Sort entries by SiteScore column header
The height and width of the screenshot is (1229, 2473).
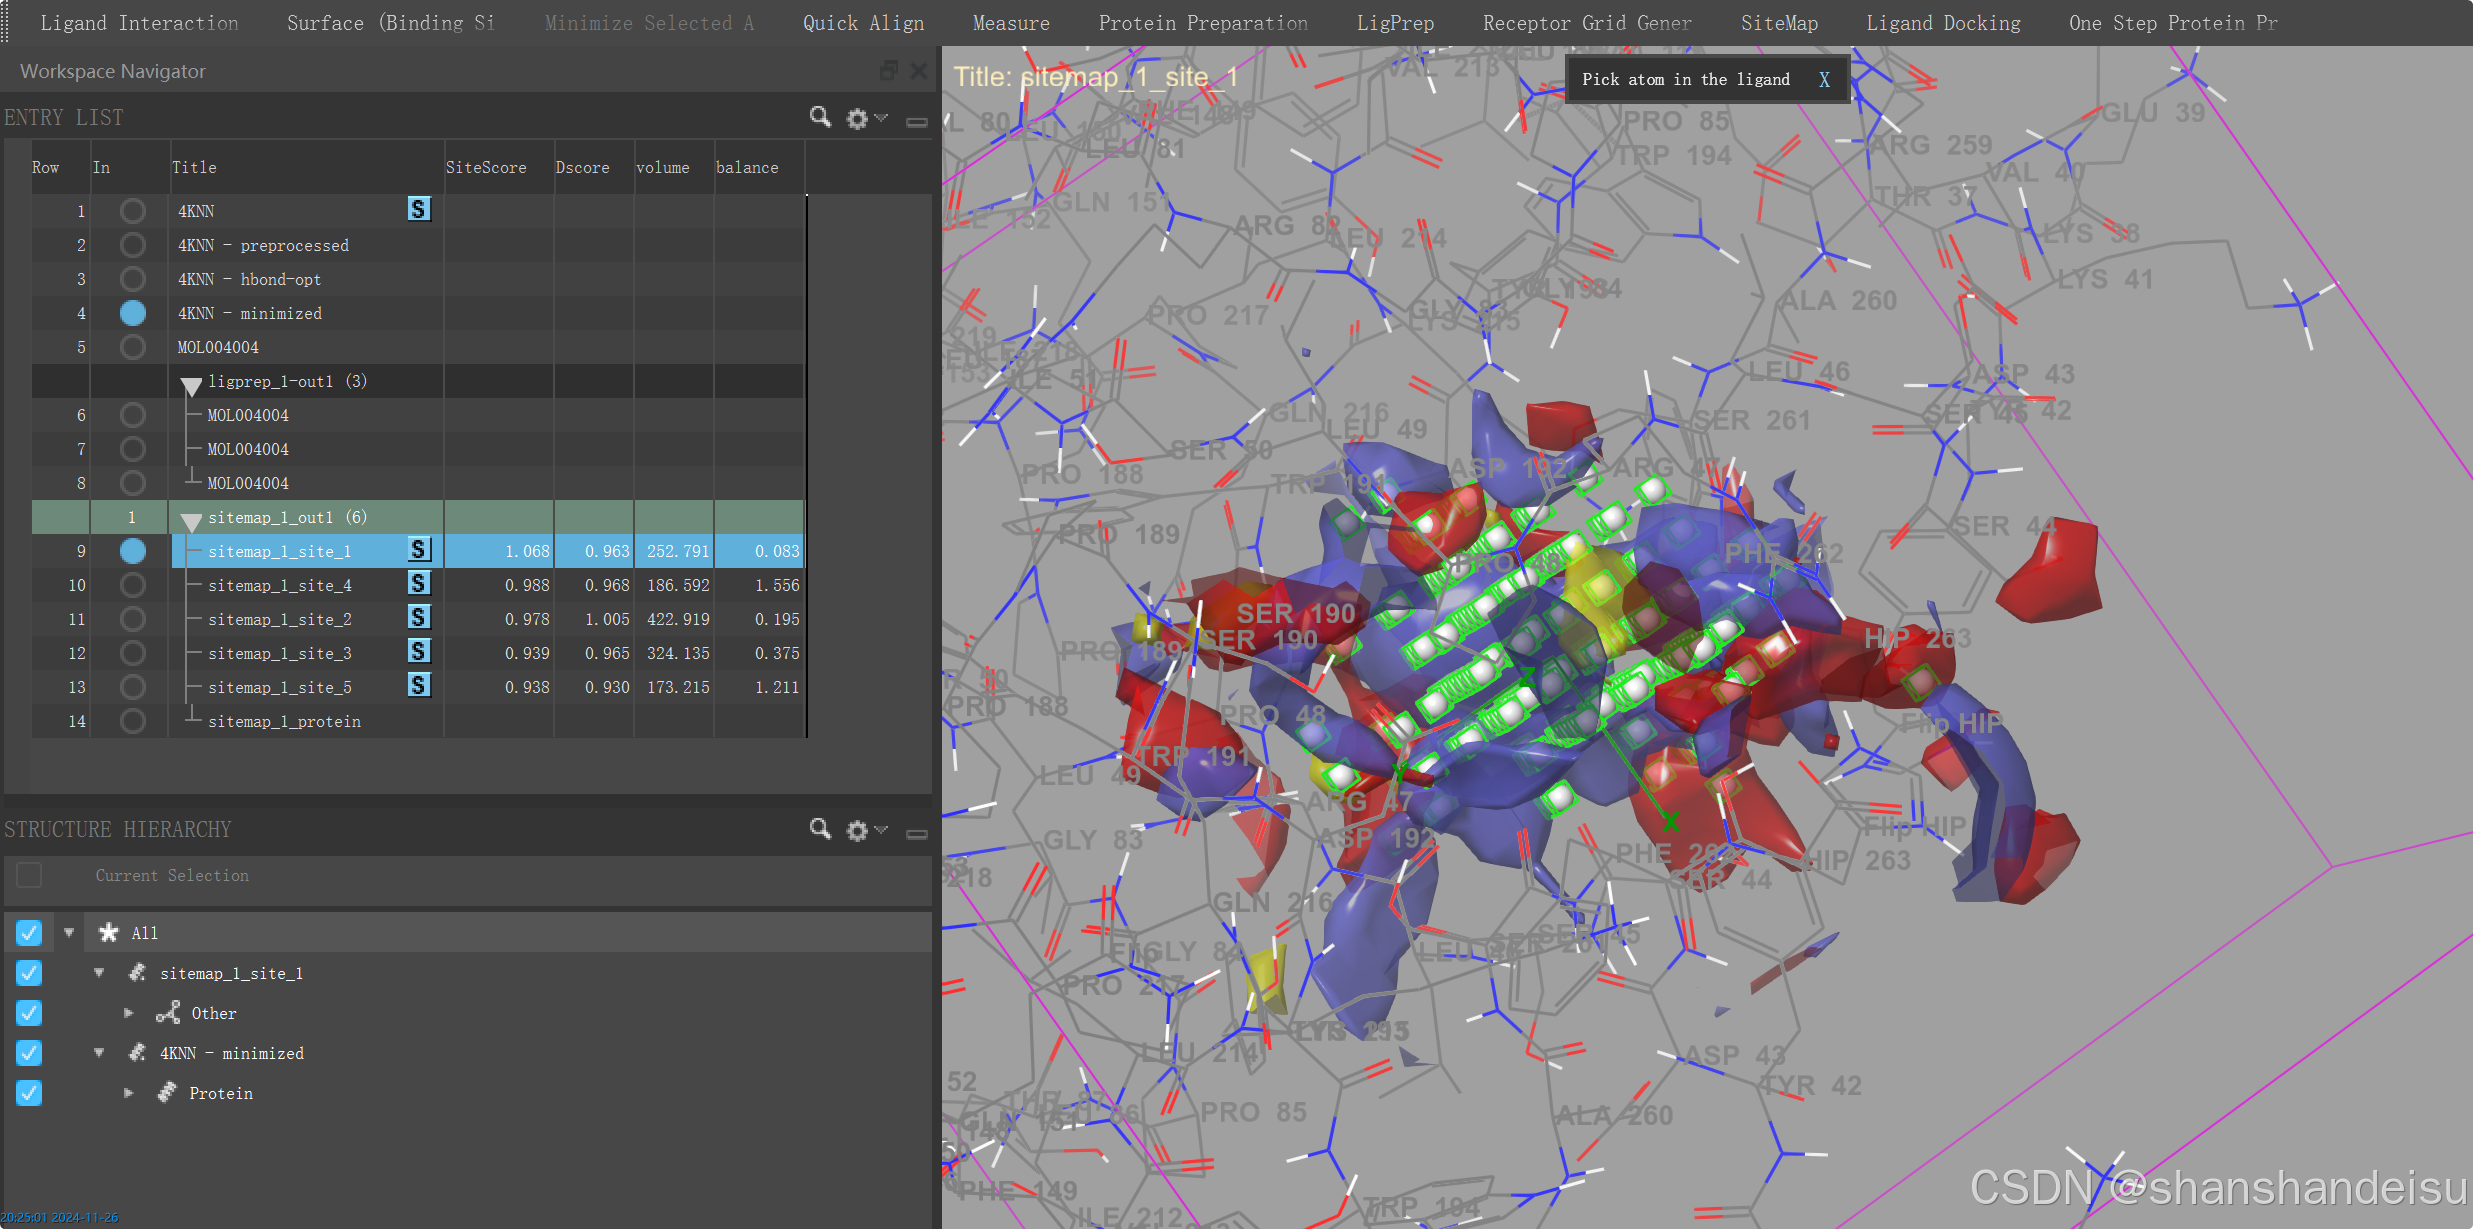[x=486, y=167]
